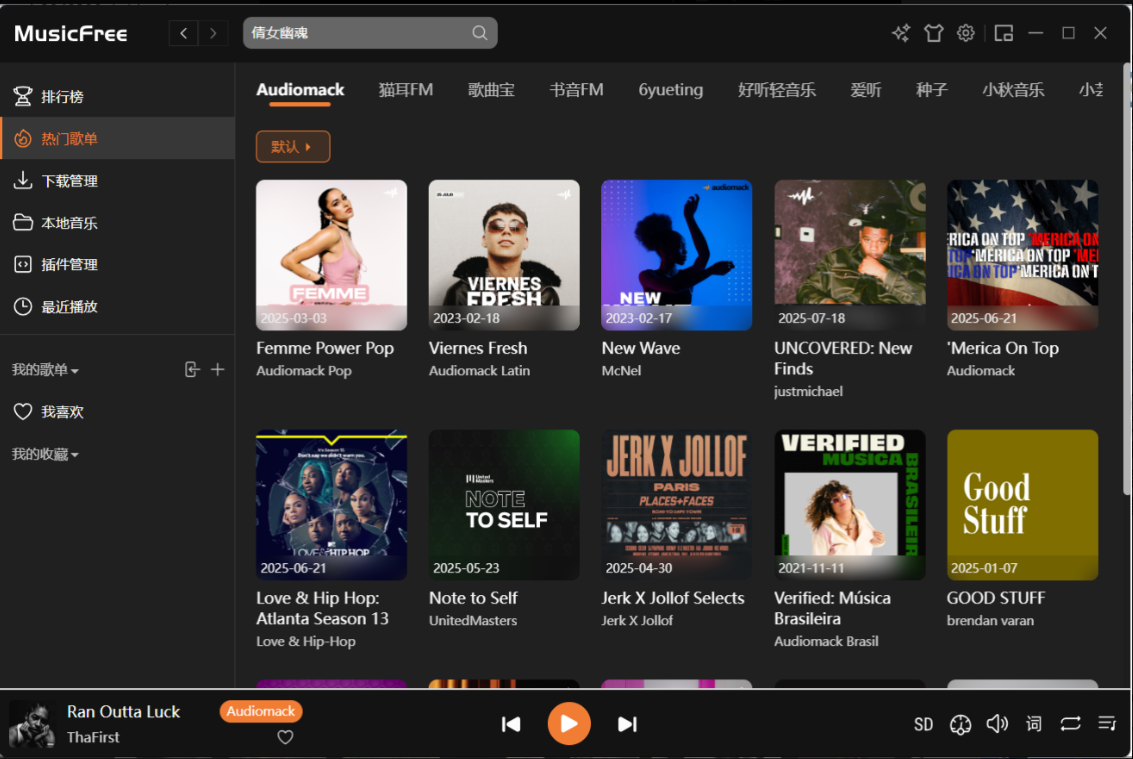Open the theme shirt icon

(934, 33)
